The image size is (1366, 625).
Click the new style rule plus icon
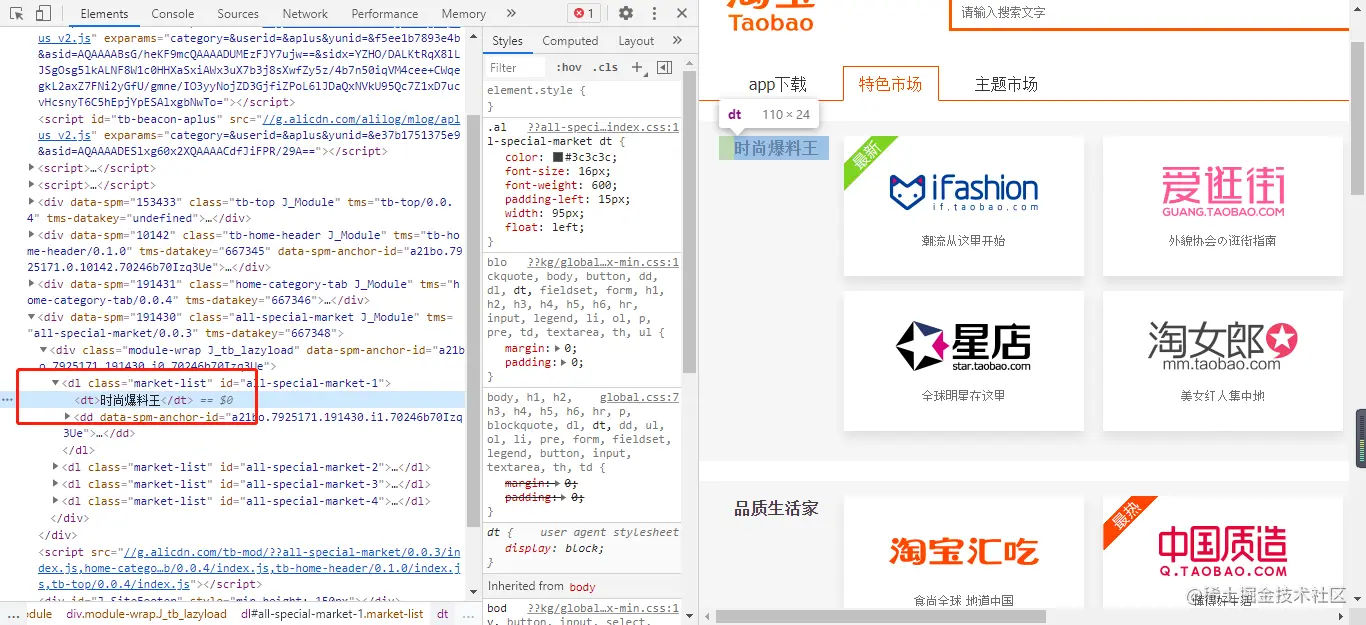(x=639, y=67)
